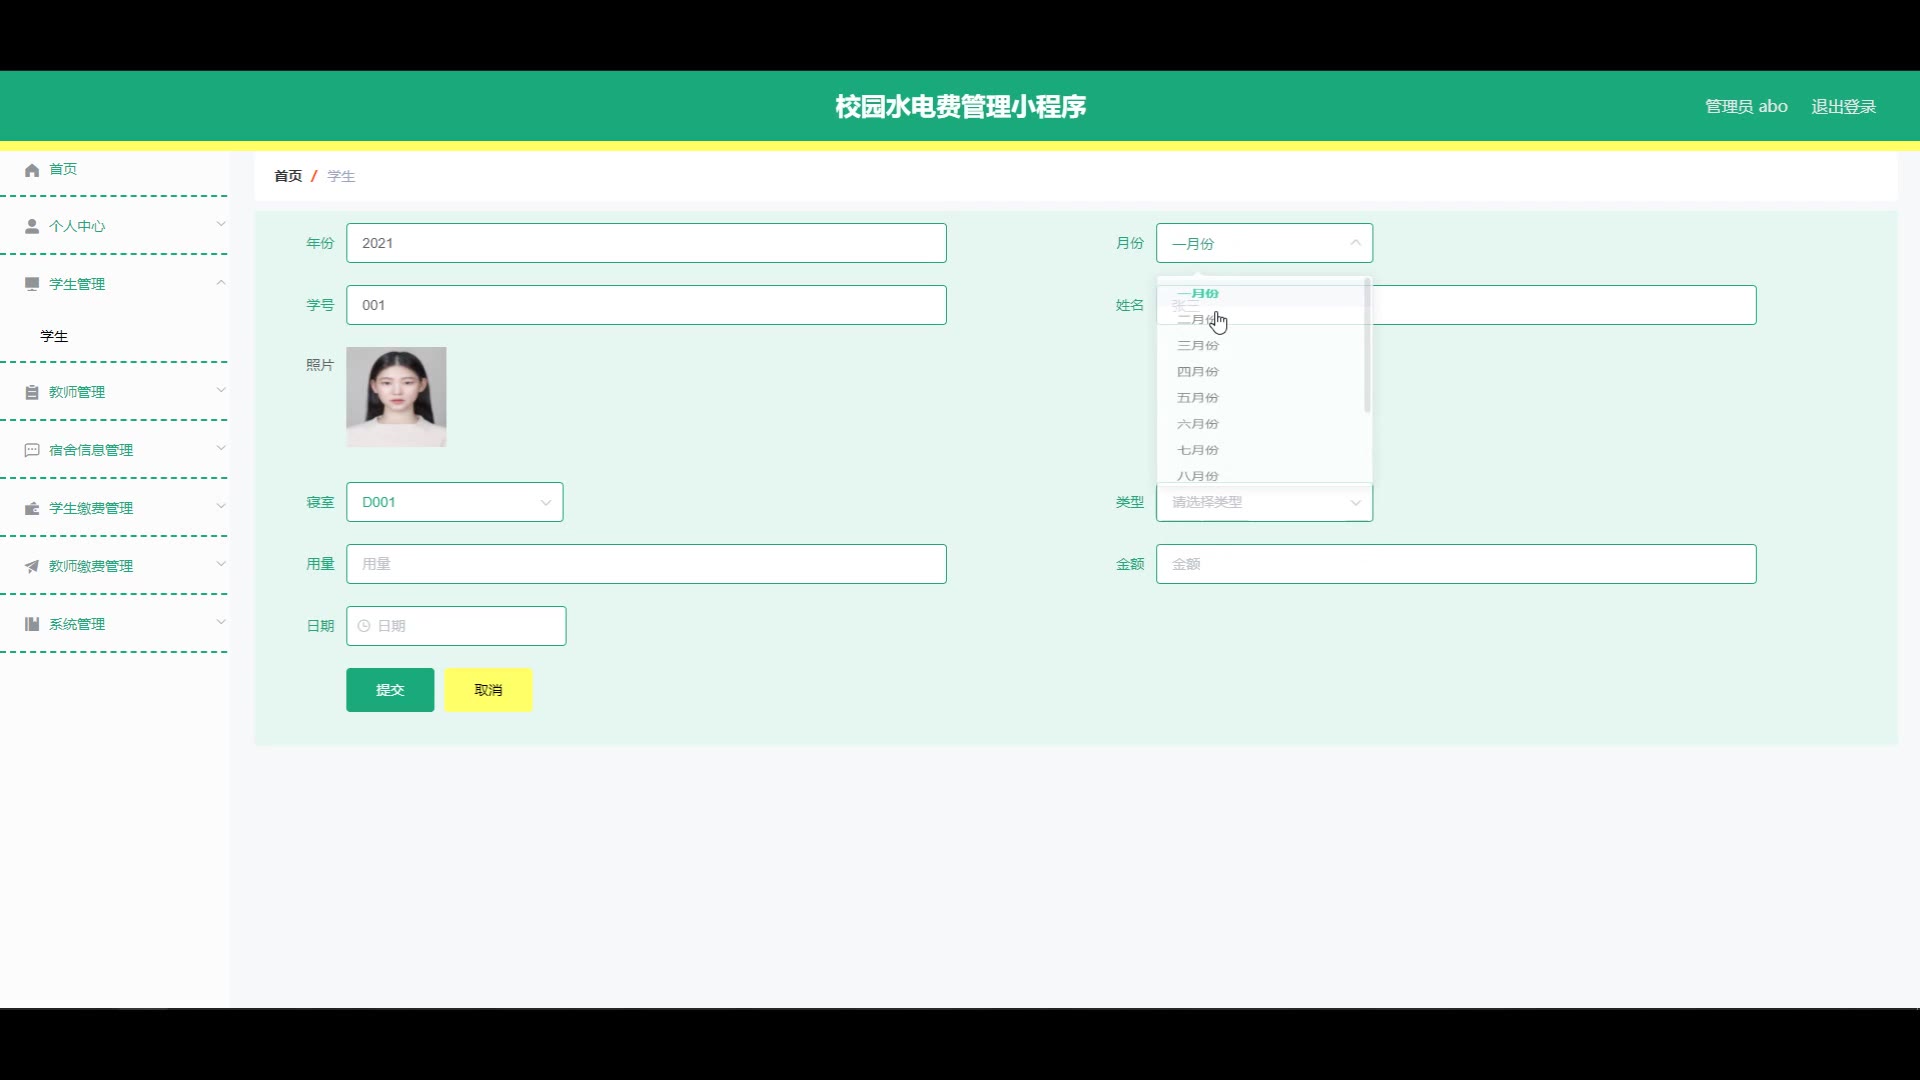1920x1080 pixels.
Task: Click the 教师管理 clipboard icon
Action: click(32, 393)
